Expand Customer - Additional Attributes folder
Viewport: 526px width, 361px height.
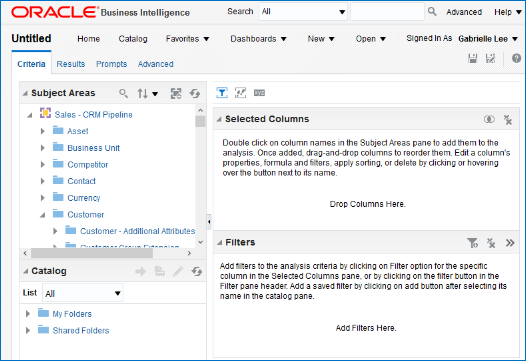[55, 231]
